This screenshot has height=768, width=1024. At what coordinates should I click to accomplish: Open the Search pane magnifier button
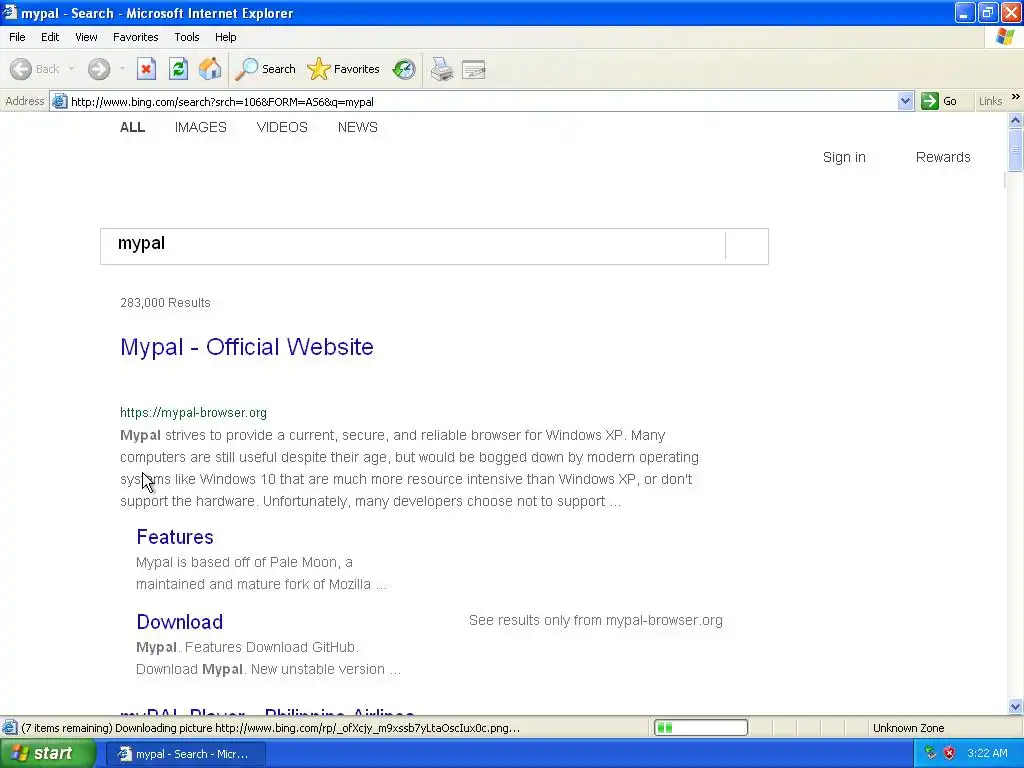tap(265, 69)
